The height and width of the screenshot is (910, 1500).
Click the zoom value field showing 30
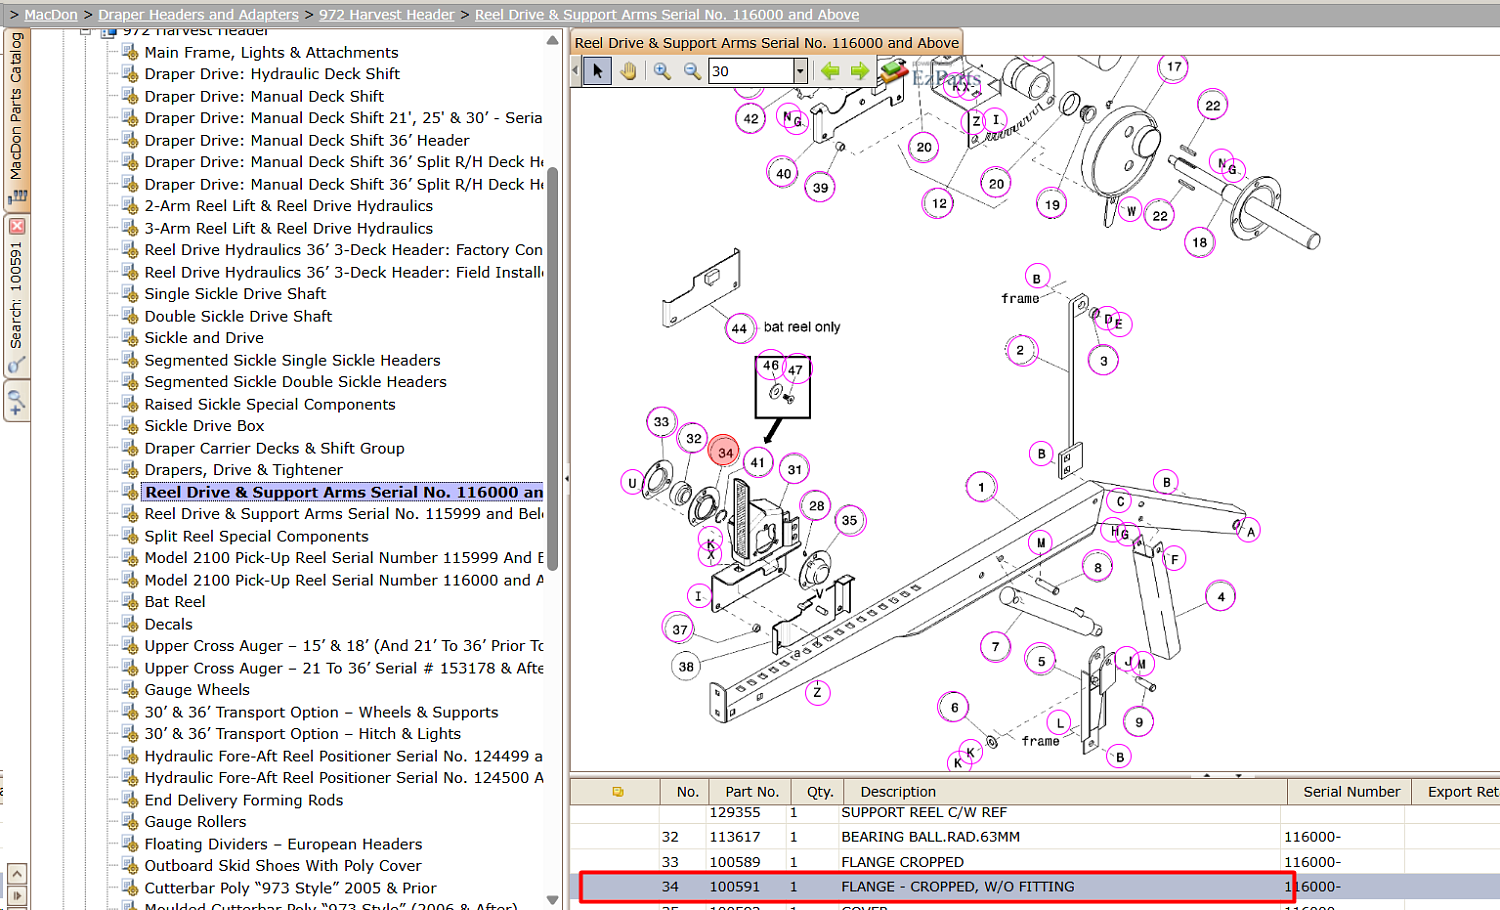tap(751, 71)
